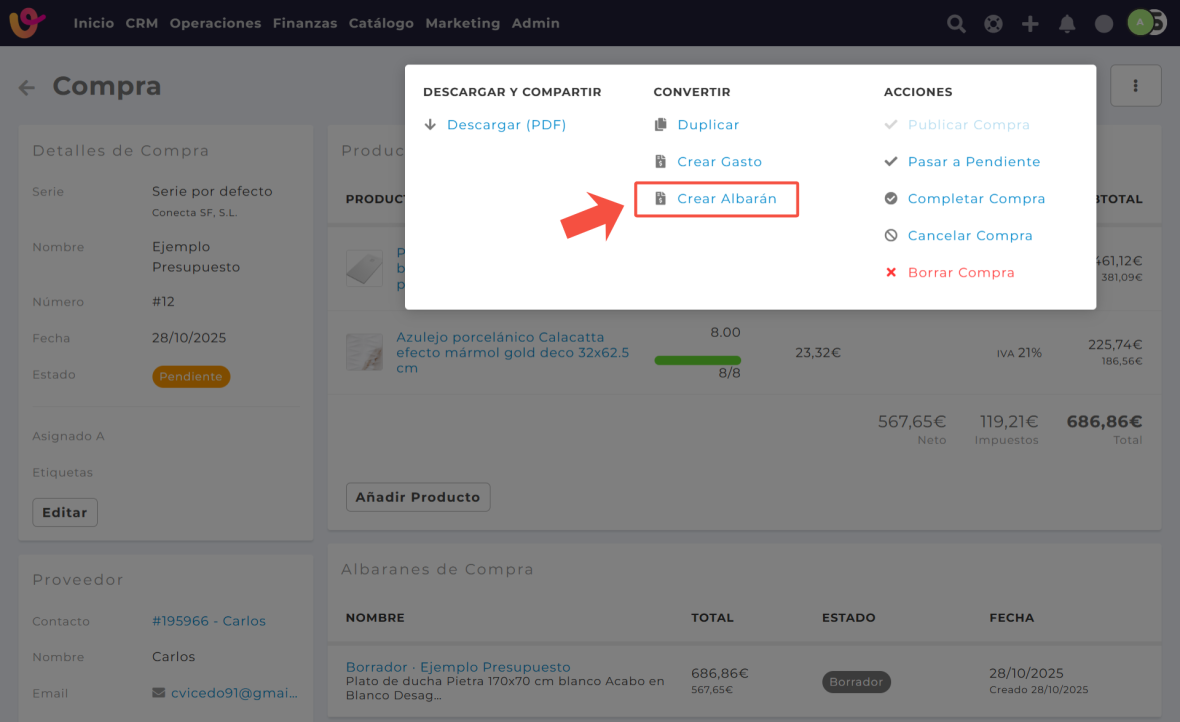Viewport: 1180px width, 722px height.
Task: Click the plus icon to create new
Action: [1030, 23]
